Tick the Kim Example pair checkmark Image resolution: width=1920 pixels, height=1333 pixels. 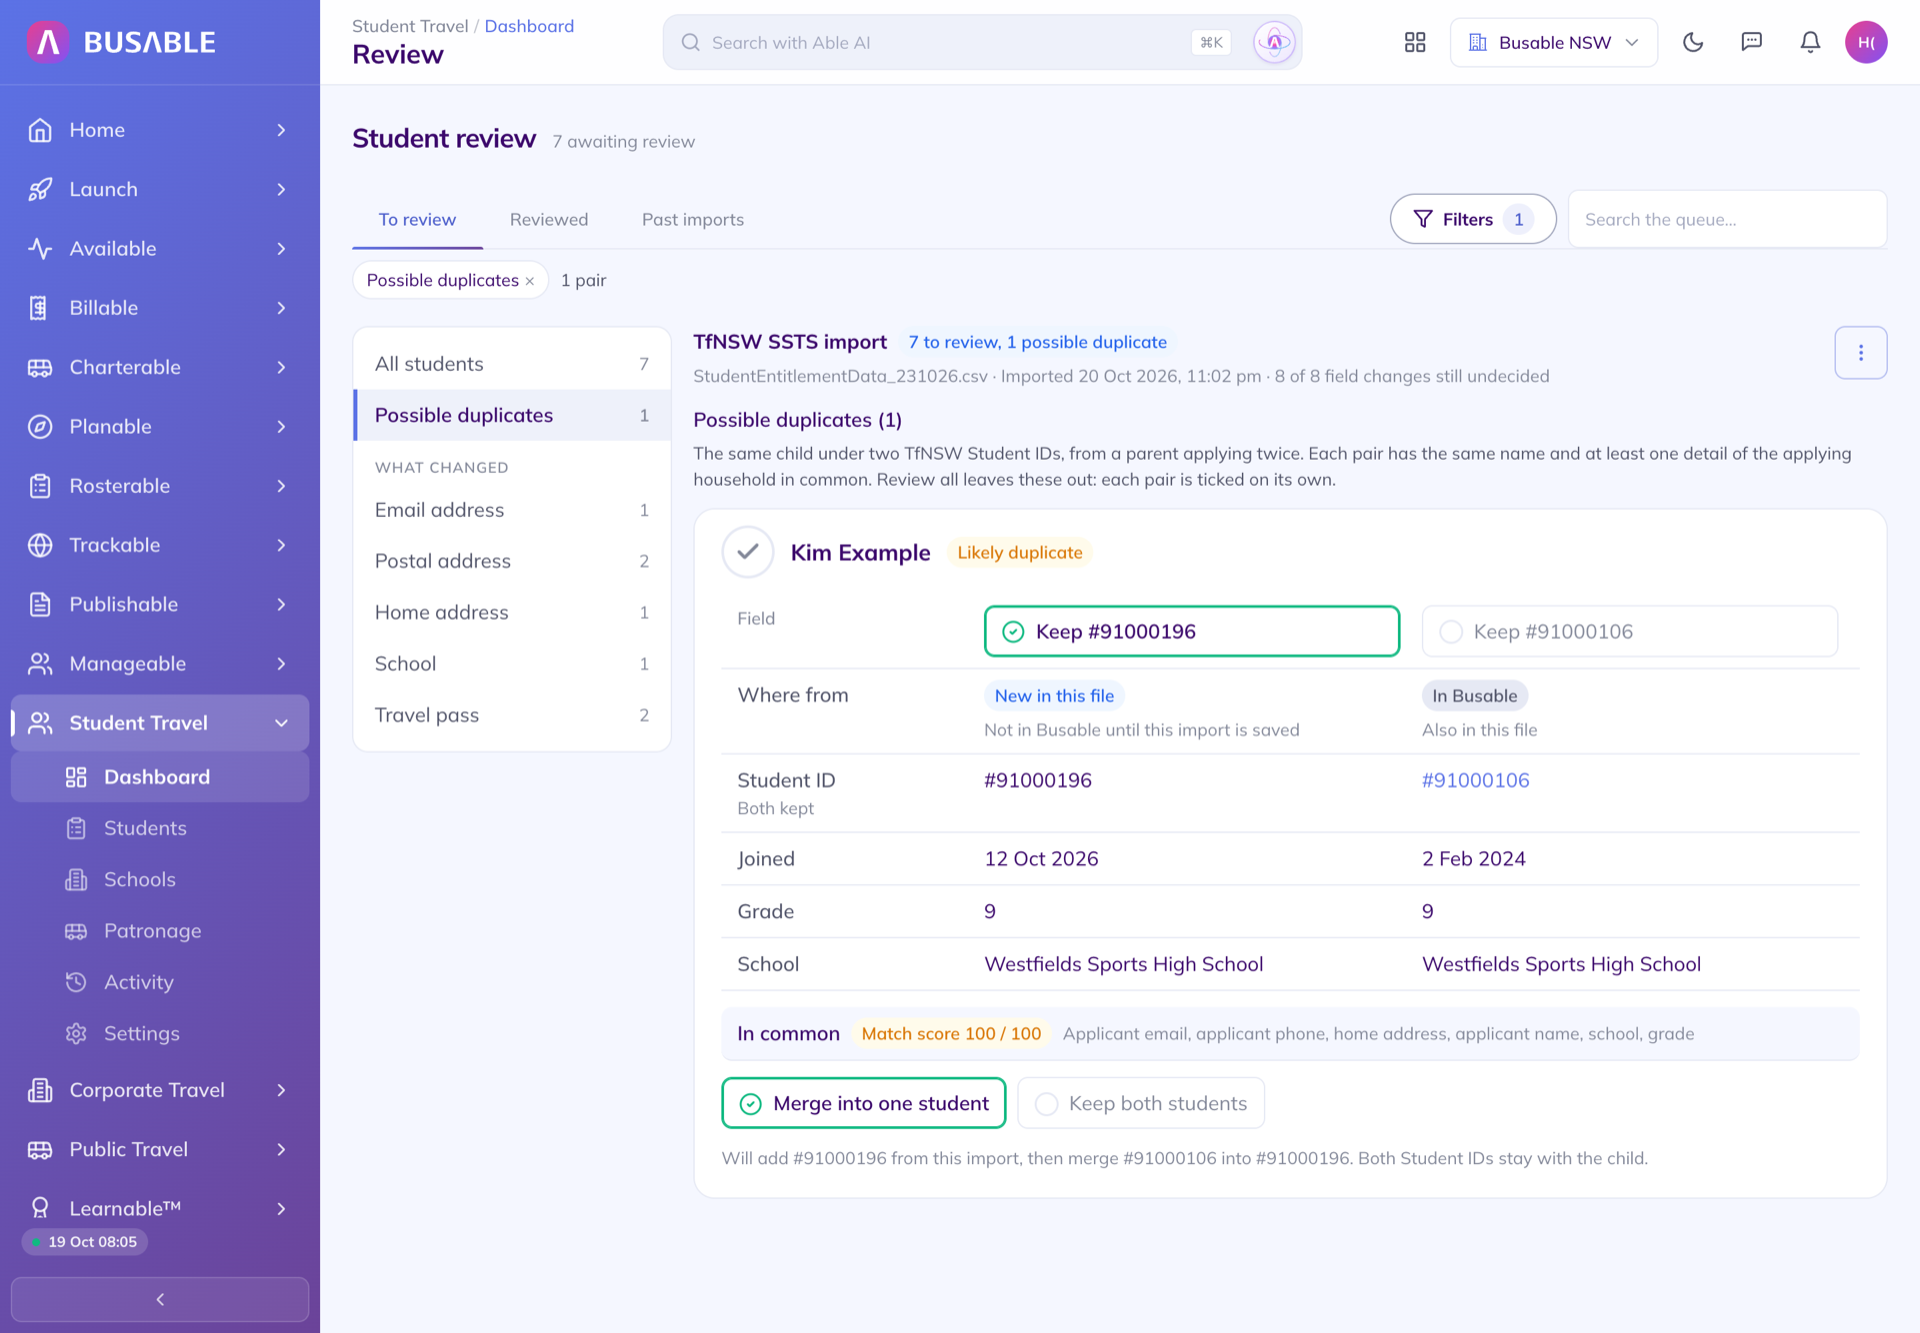click(x=748, y=552)
